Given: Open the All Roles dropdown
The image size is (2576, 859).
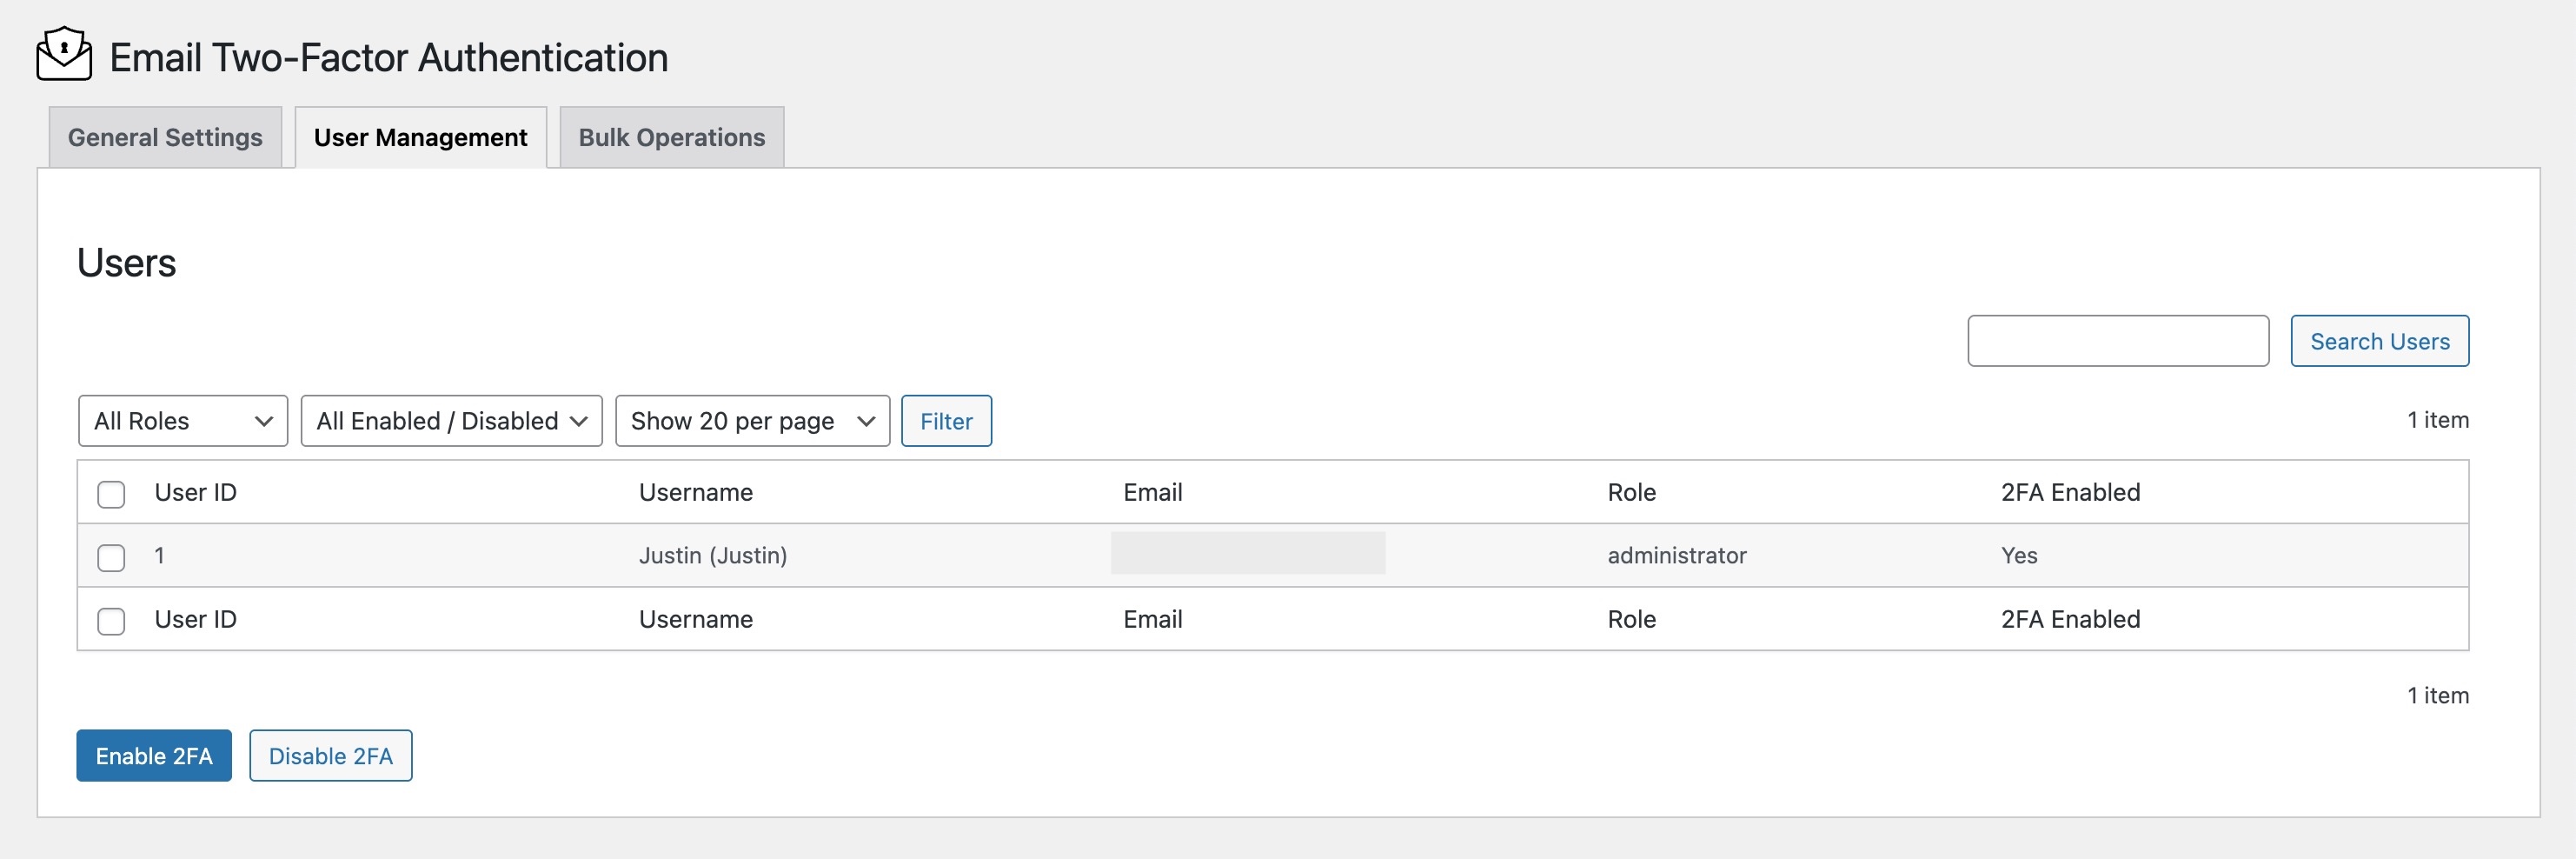Looking at the screenshot, I should pyautogui.click(x=182, y=421).
